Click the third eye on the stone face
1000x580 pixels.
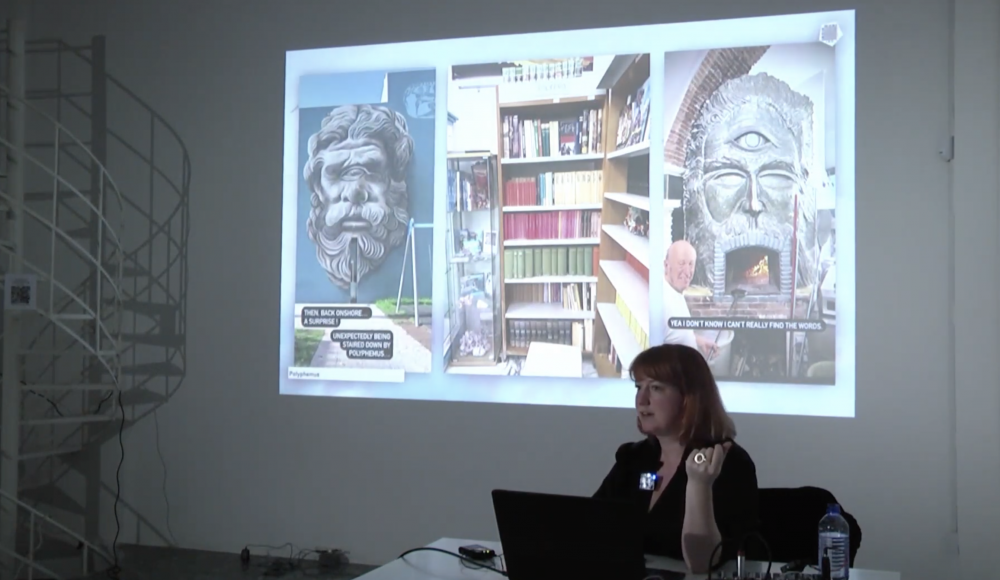point(750,141)
